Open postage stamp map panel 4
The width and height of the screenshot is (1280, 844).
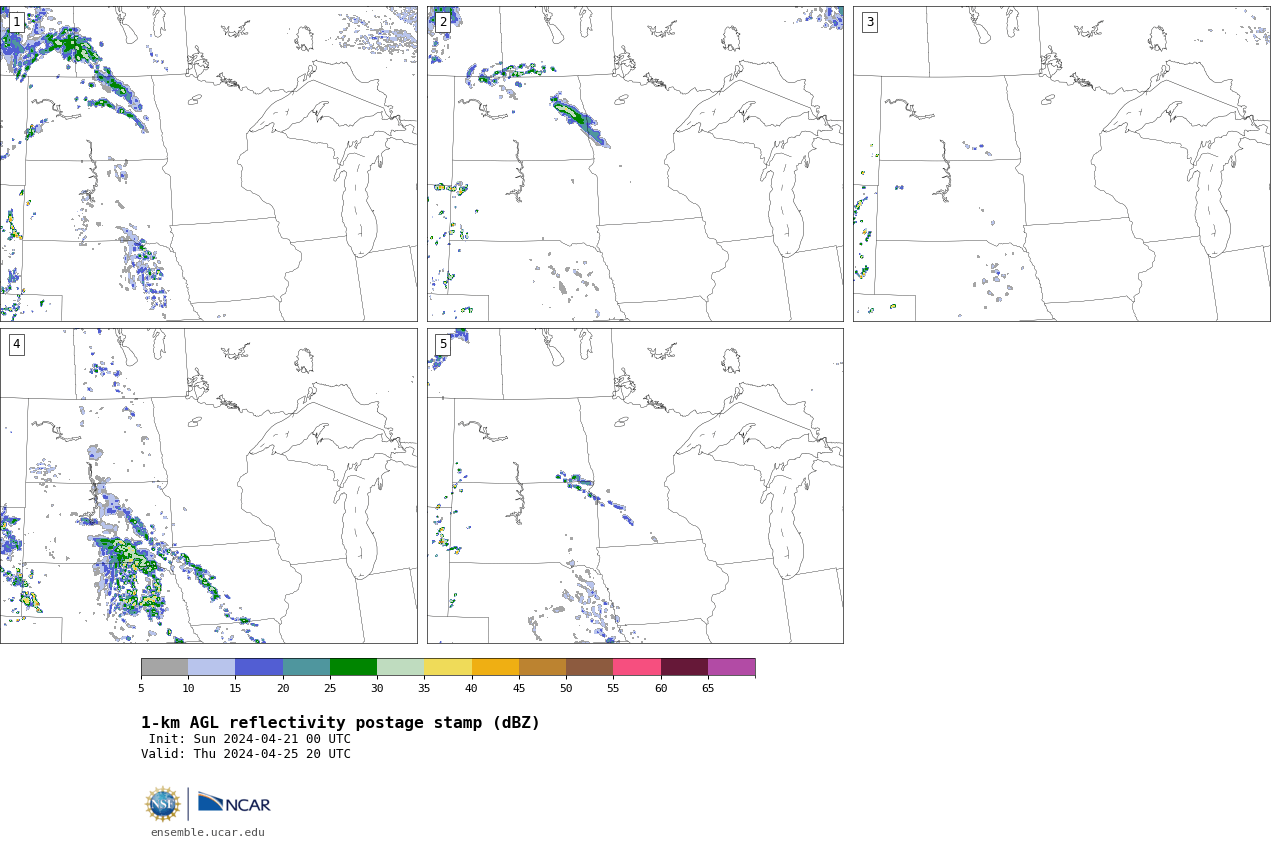[x=208, y=486]
